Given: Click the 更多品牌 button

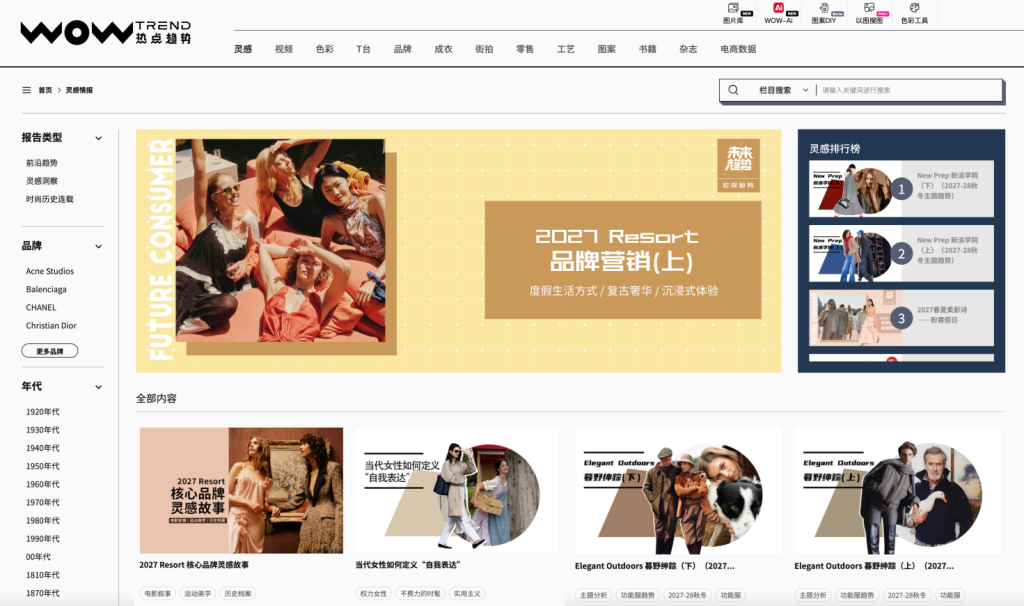Looking at the screenshot, I should click(50, 351).
